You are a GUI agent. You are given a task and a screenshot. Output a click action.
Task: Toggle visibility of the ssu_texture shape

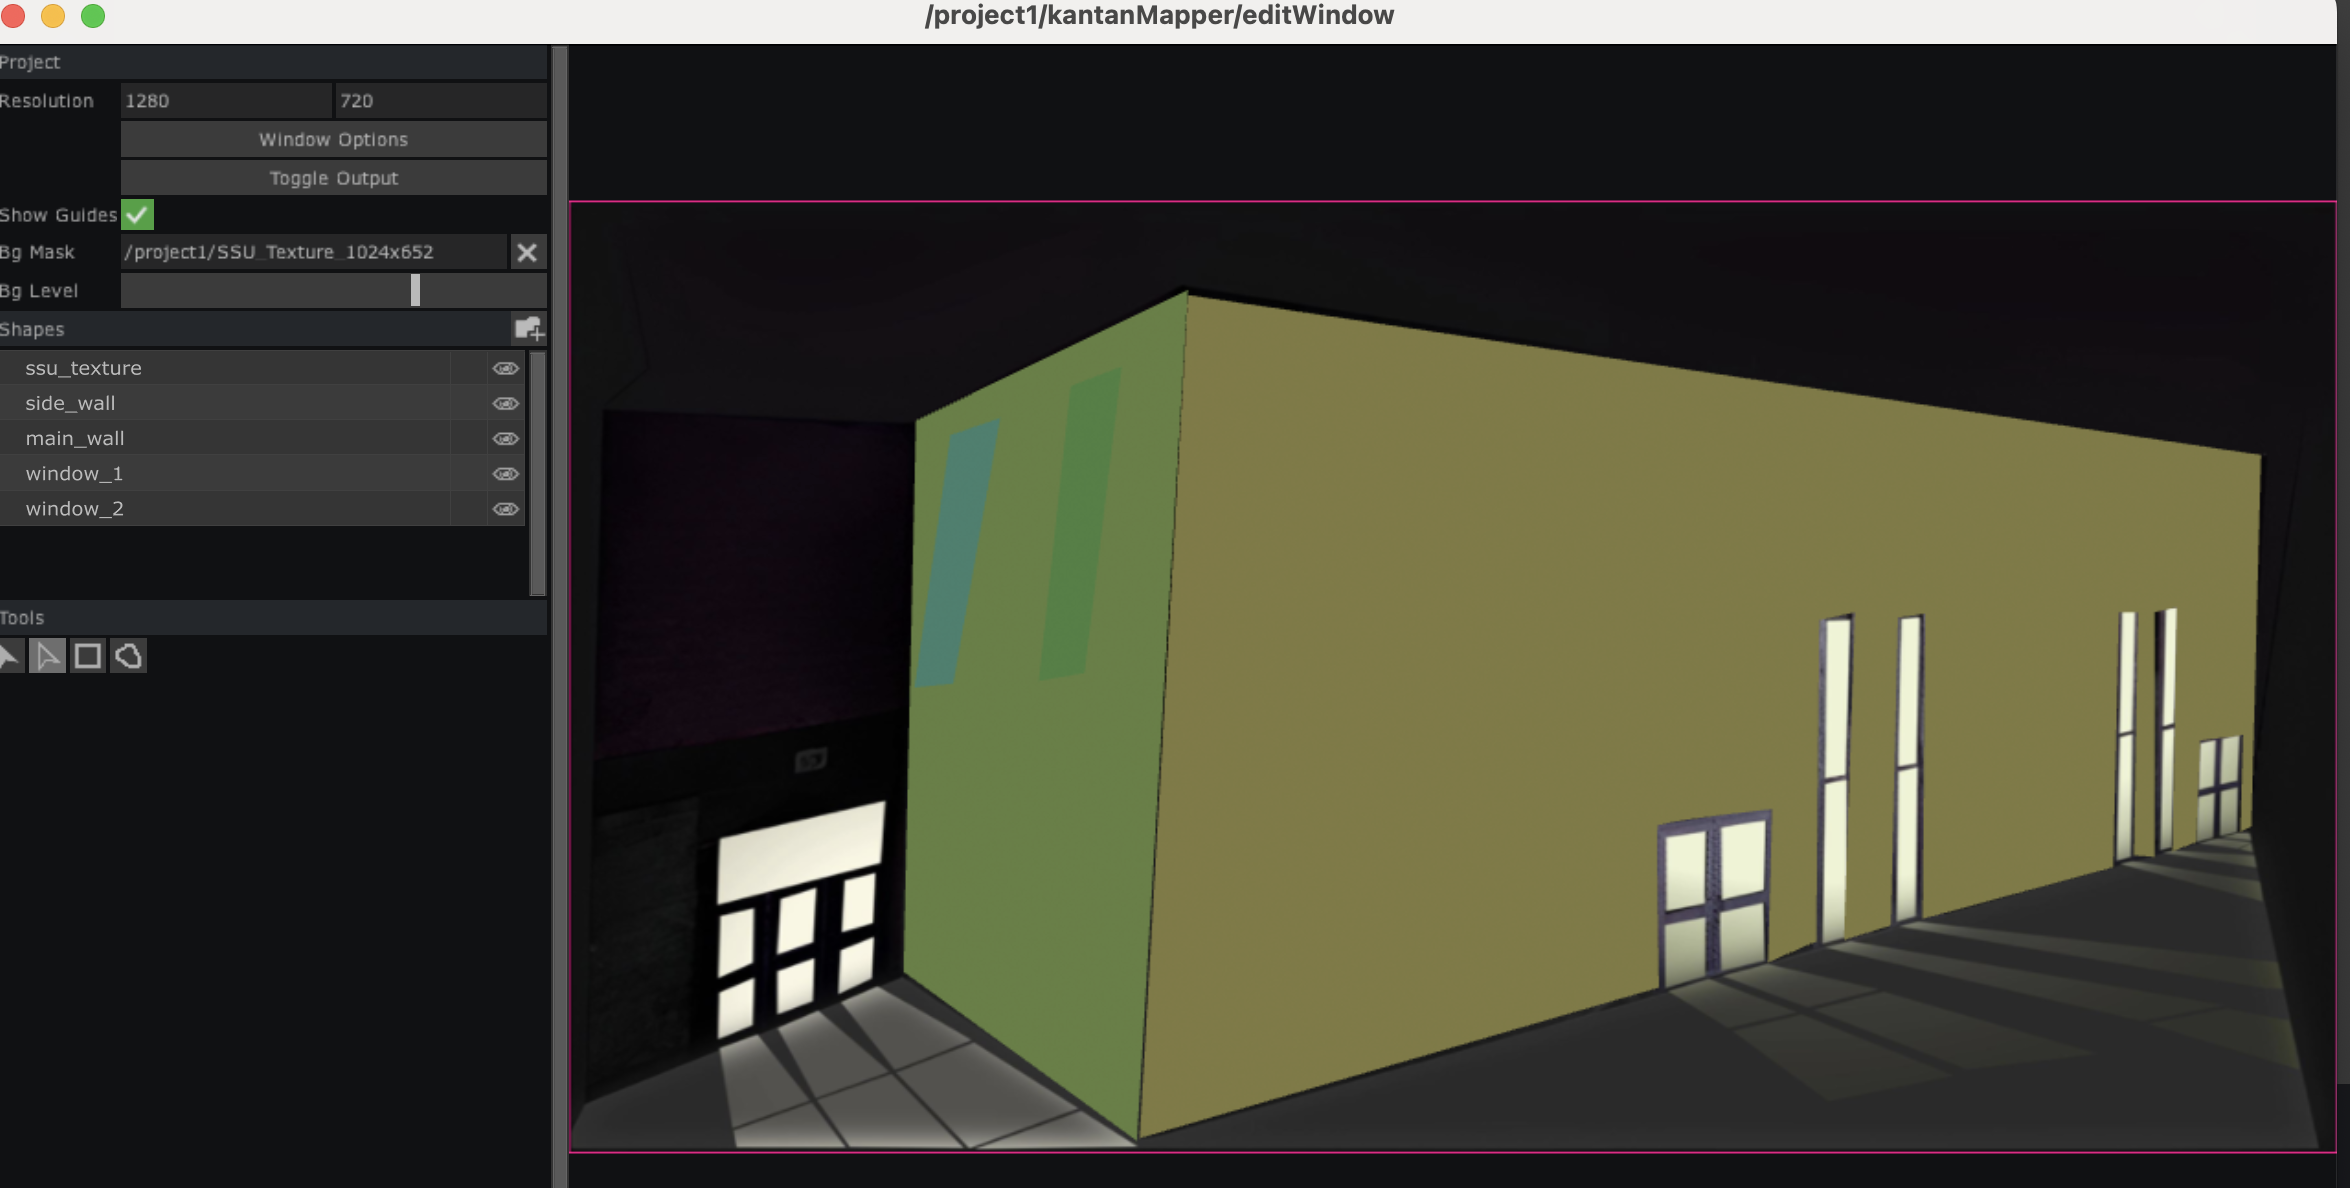tap(505, 368)
